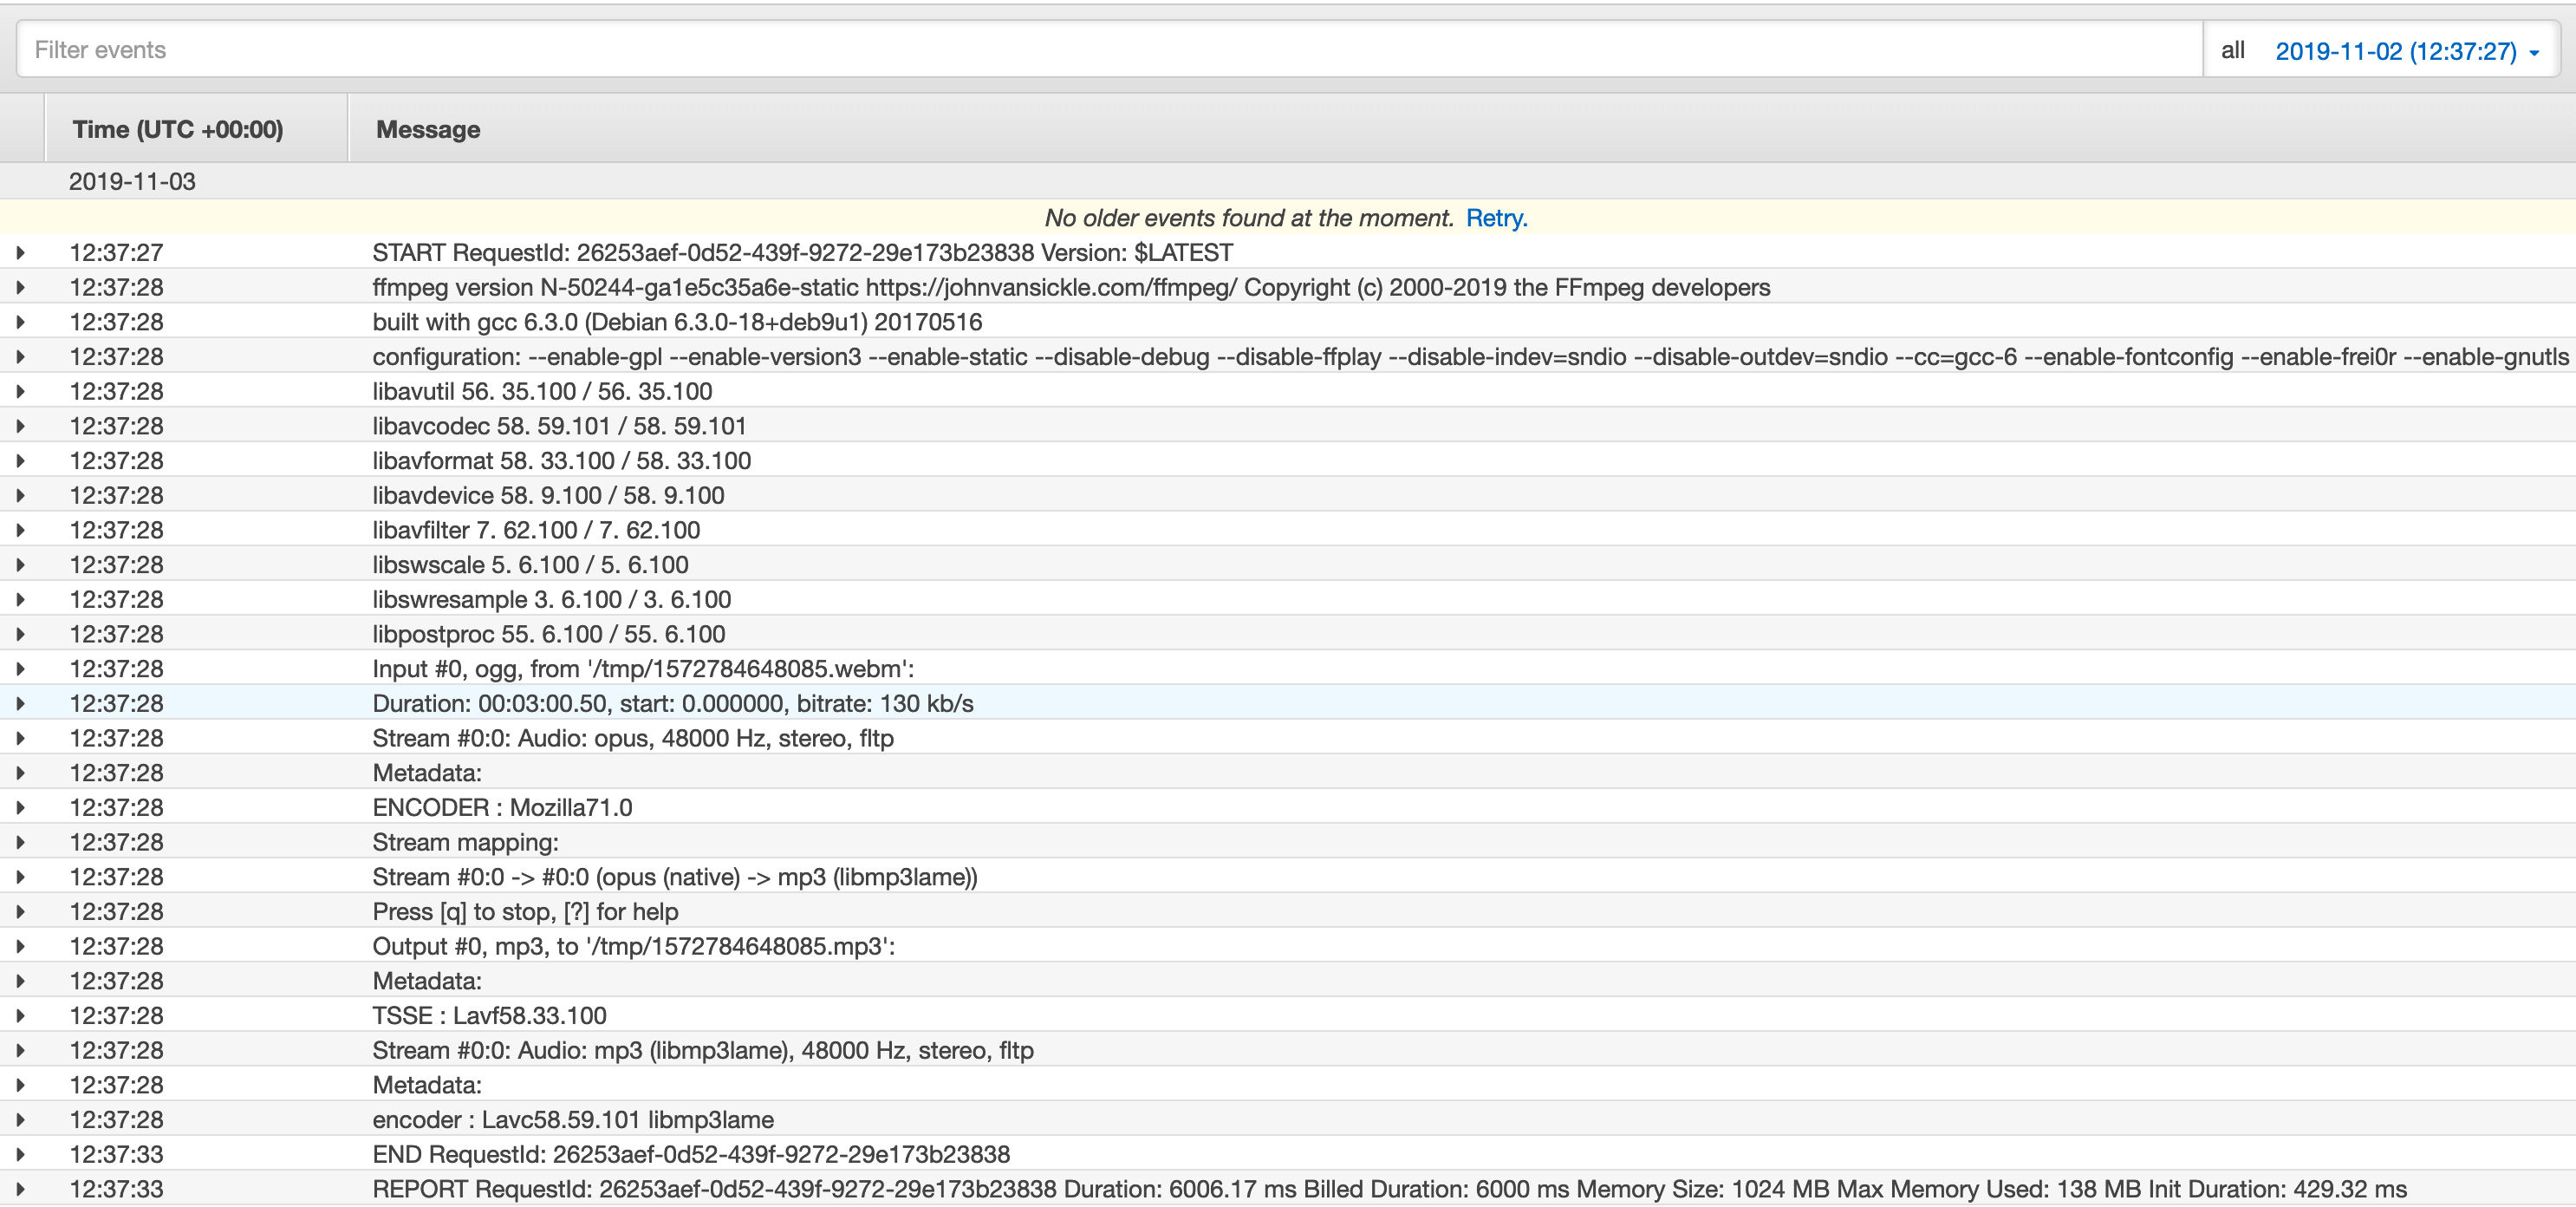Expand the TSSE : Lavf58.33.100 entry
This screenshot has width=2576, height=1207.
20,1016
